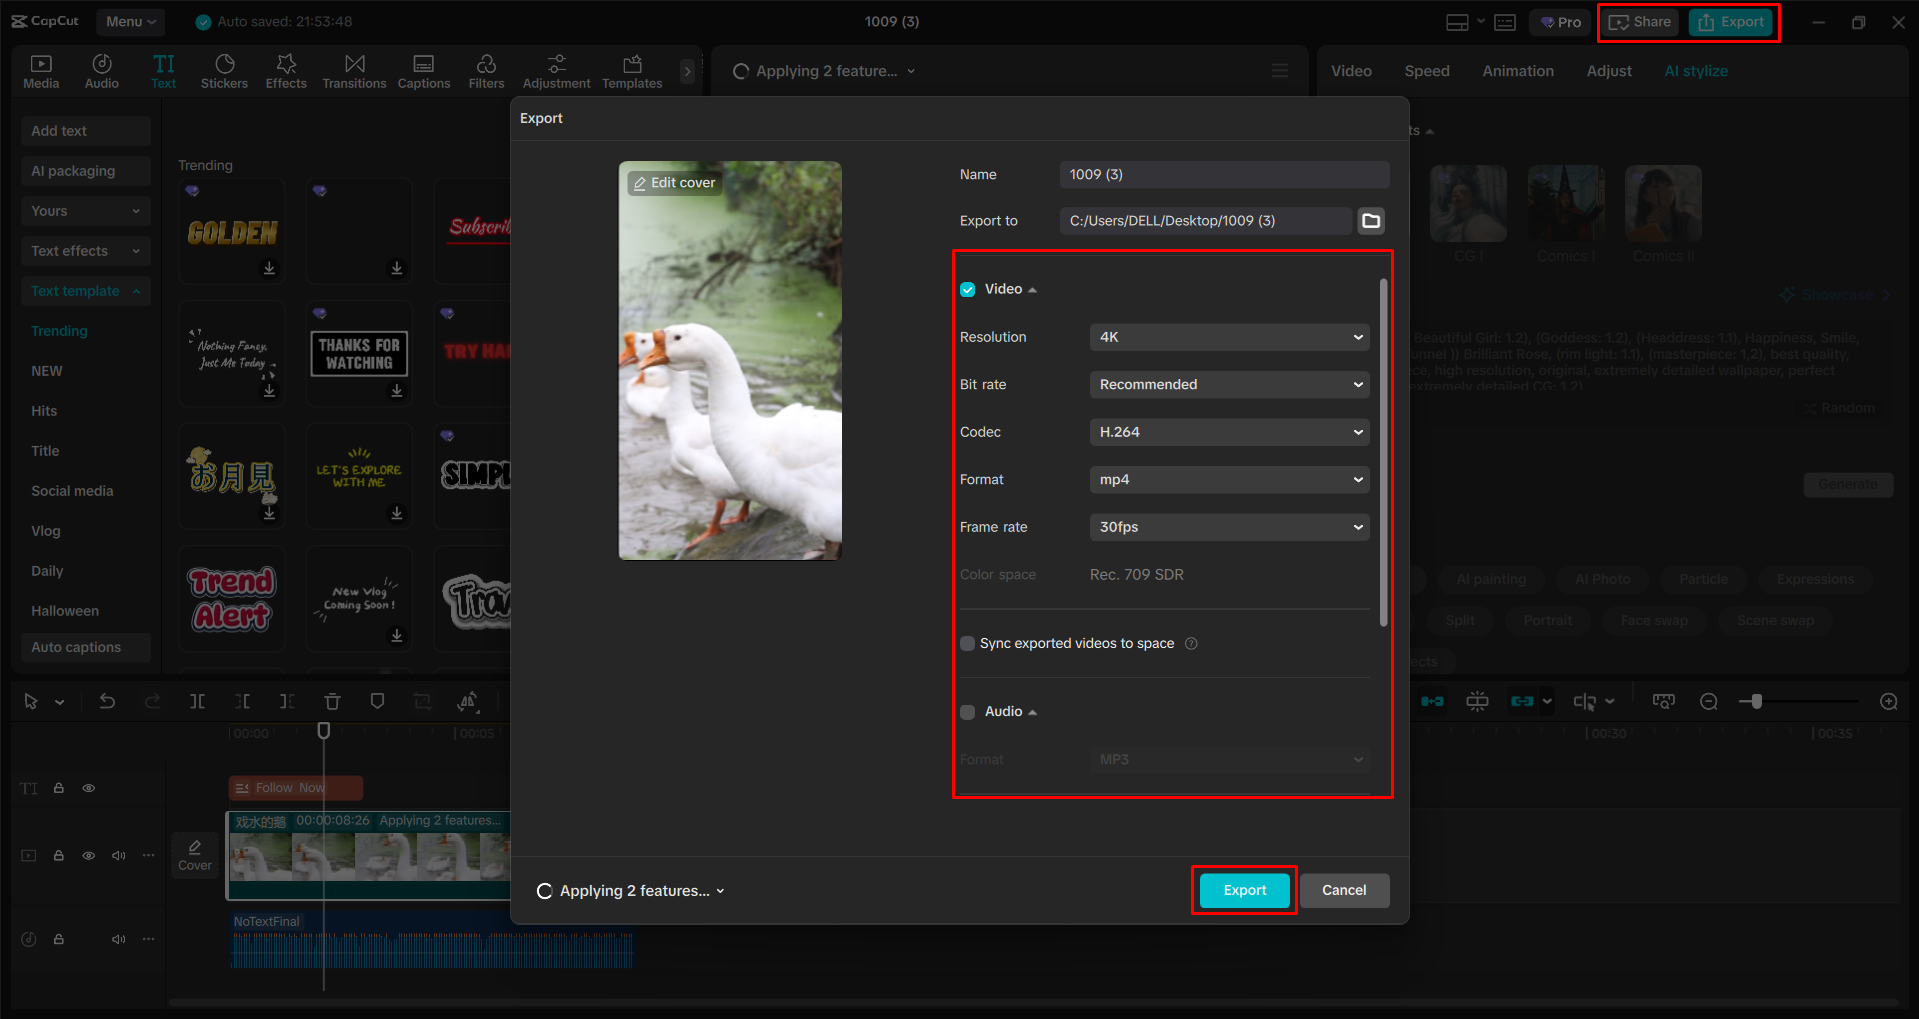Enable Sync exported videos to space

(x=967, y=643)
